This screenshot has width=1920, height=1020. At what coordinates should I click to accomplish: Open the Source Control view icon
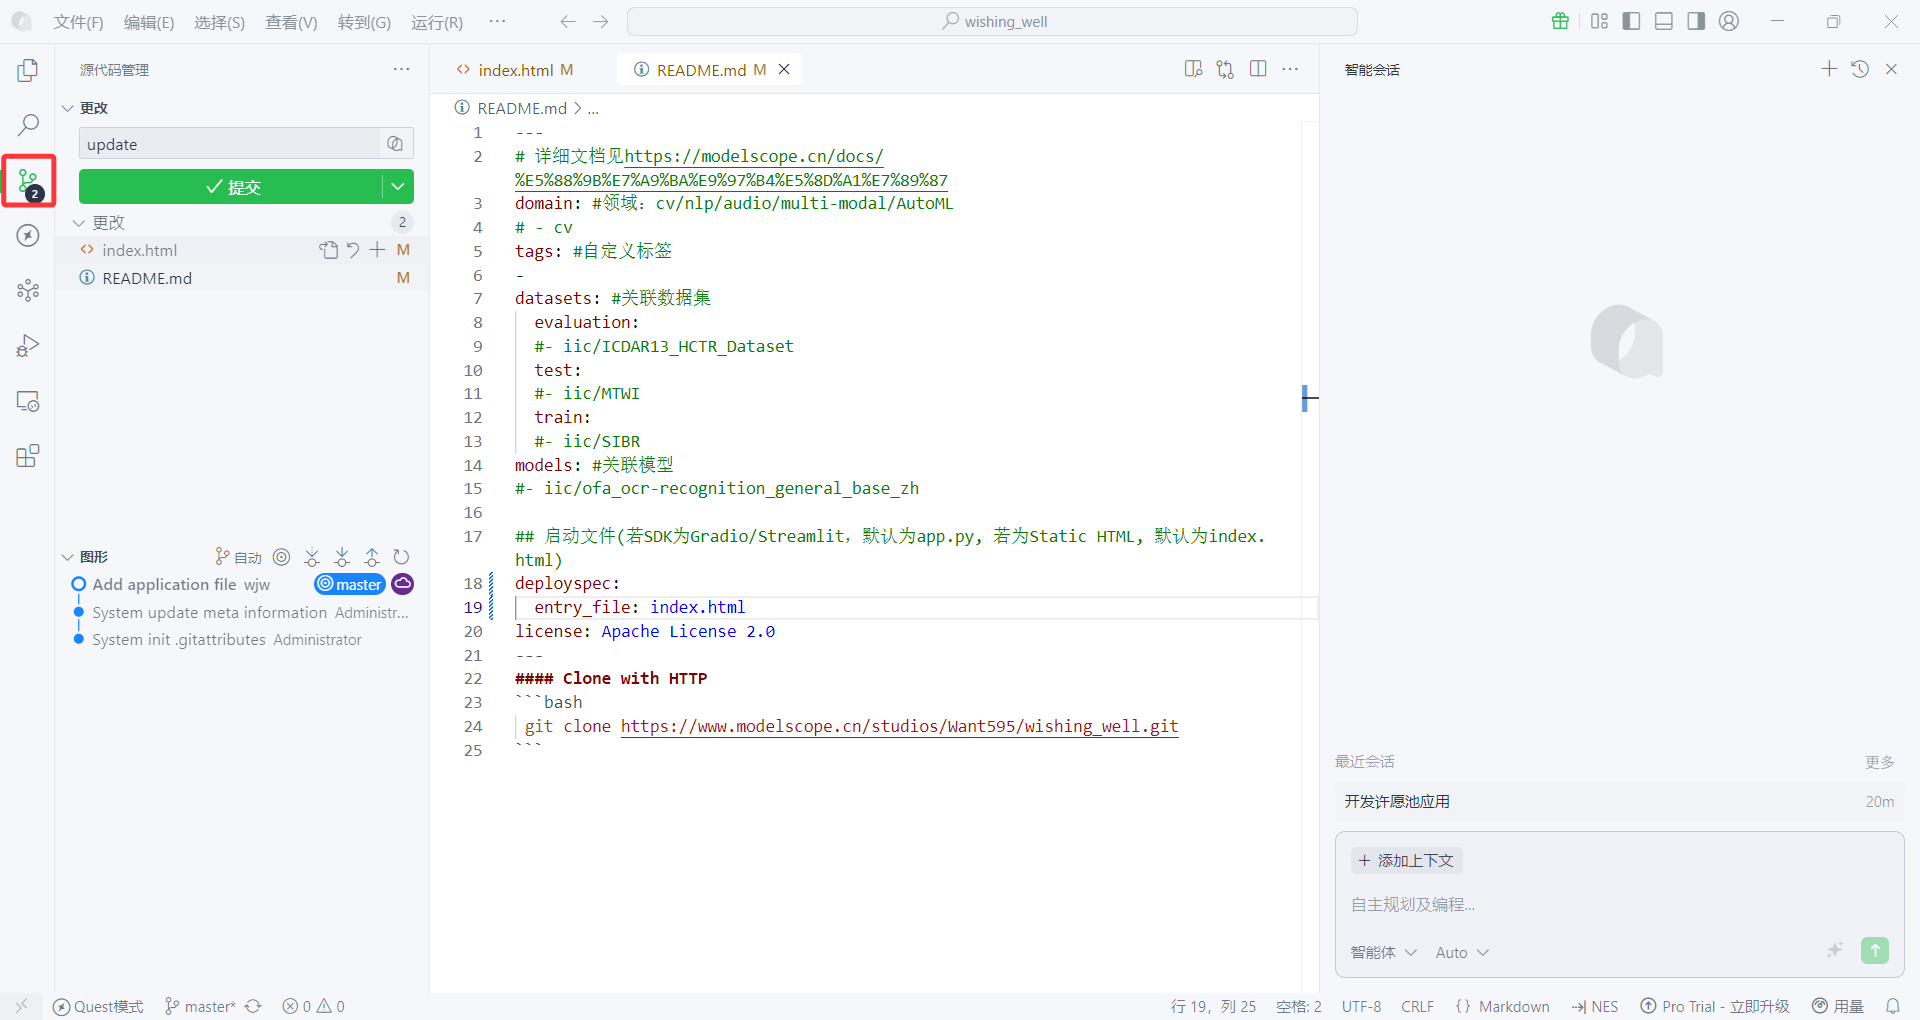[x=28, y=181]
